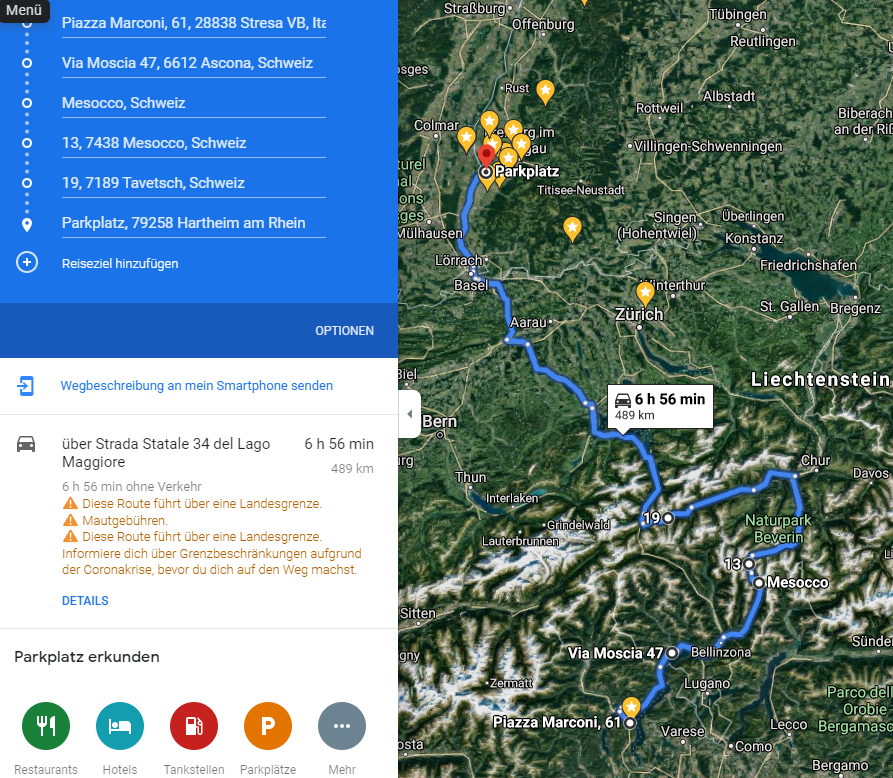Viewport: 893px width, 778px height.
Task: Click the Liechtenstein label on map
Action: click(820, 379)
